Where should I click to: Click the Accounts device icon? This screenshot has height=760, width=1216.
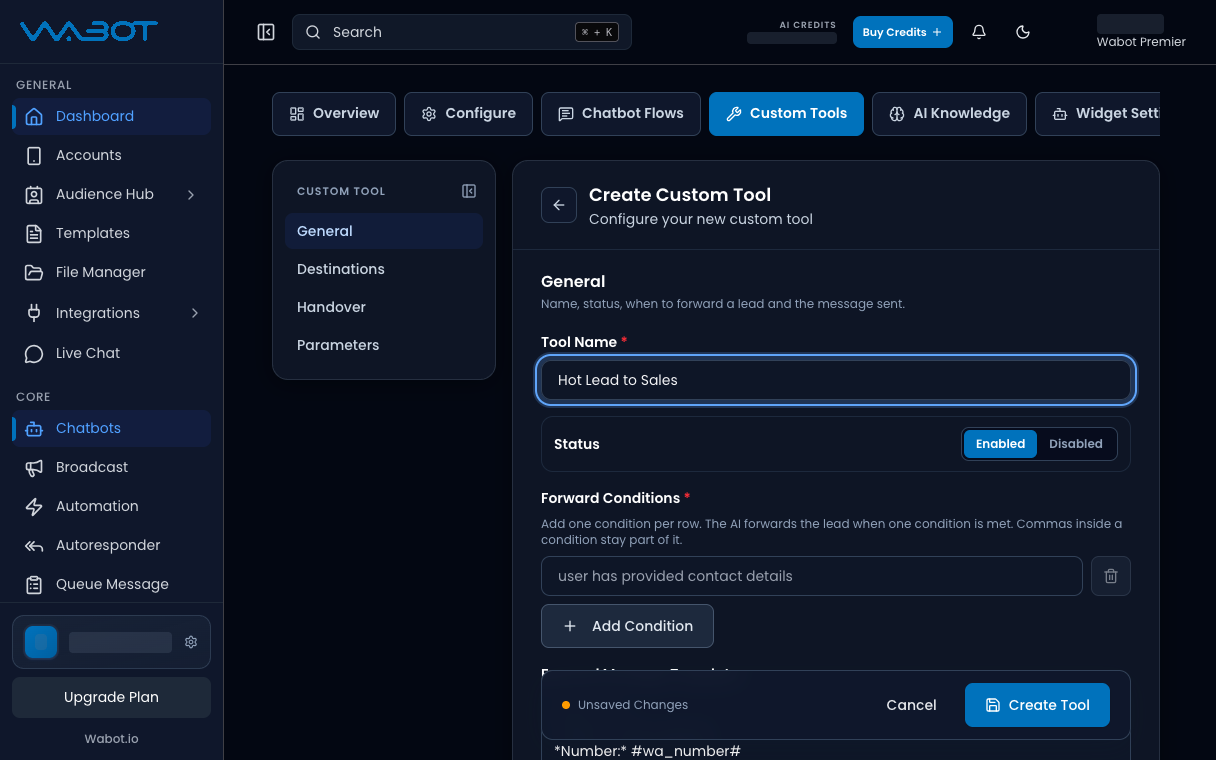tap(34, 155)
